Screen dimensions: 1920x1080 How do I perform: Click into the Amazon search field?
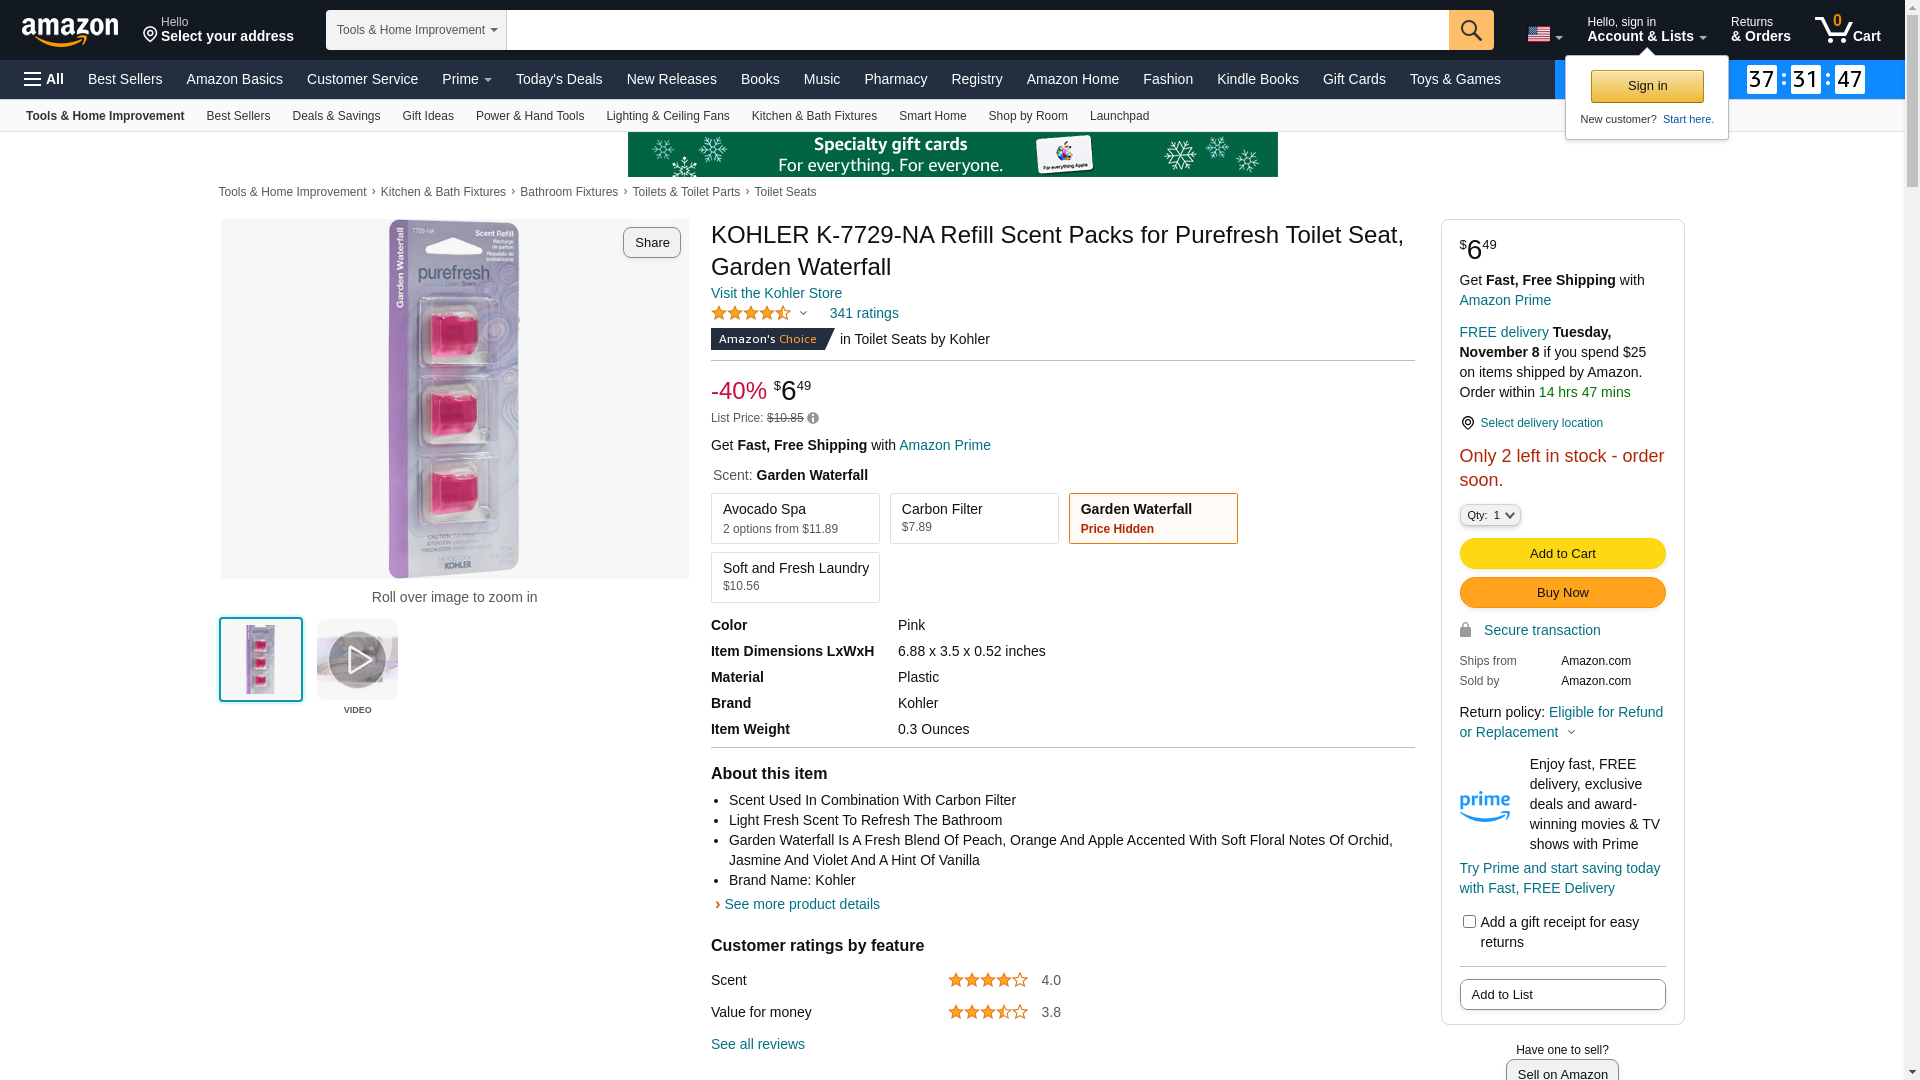[977, 30]
